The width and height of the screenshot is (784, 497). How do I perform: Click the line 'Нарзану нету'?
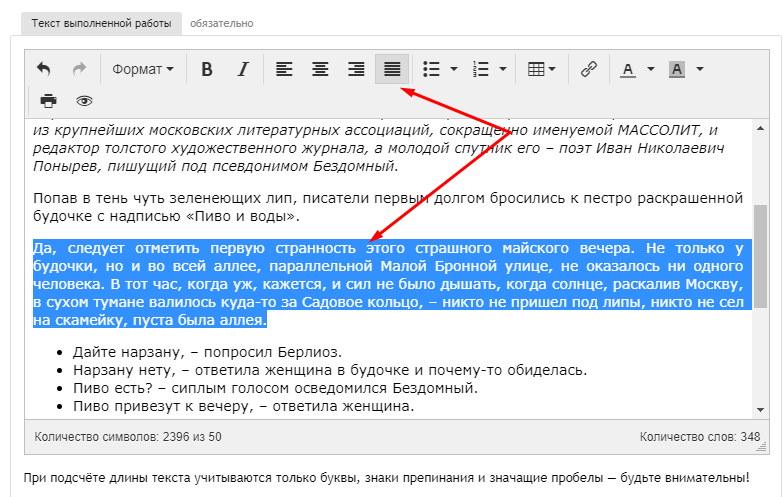click(330, 370)
